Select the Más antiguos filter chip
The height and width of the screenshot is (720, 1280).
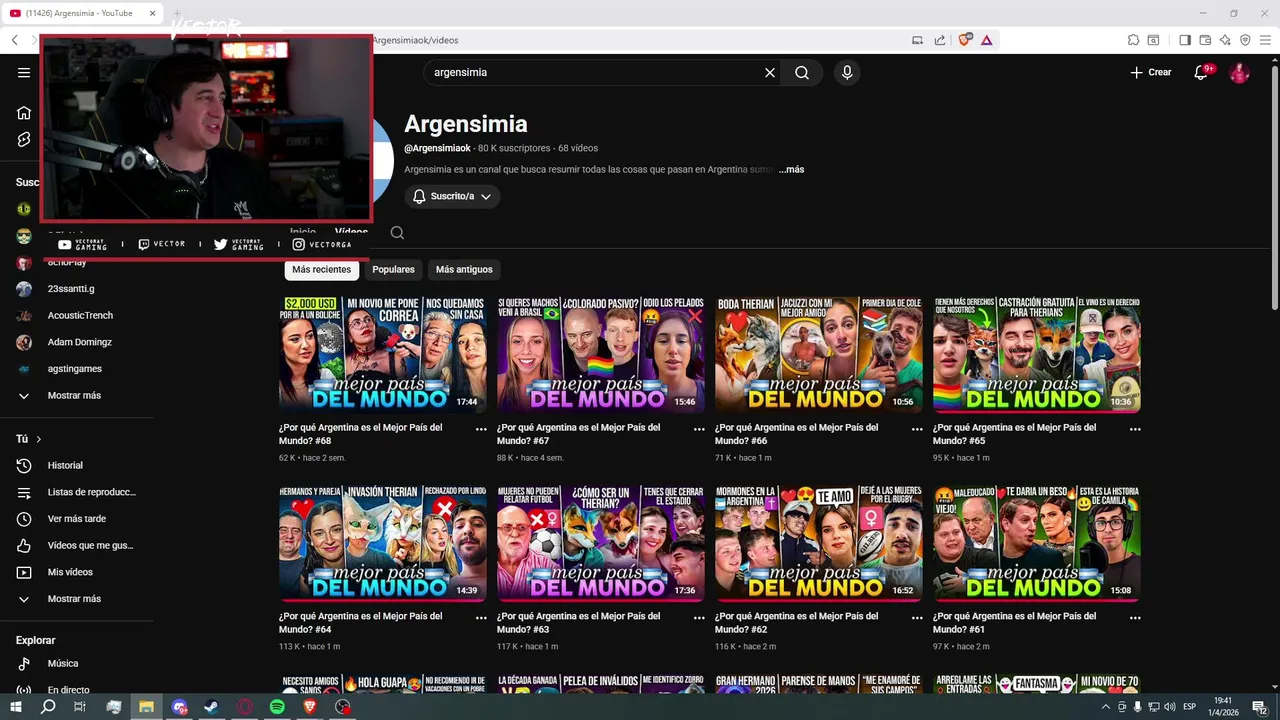click(464, 270)
